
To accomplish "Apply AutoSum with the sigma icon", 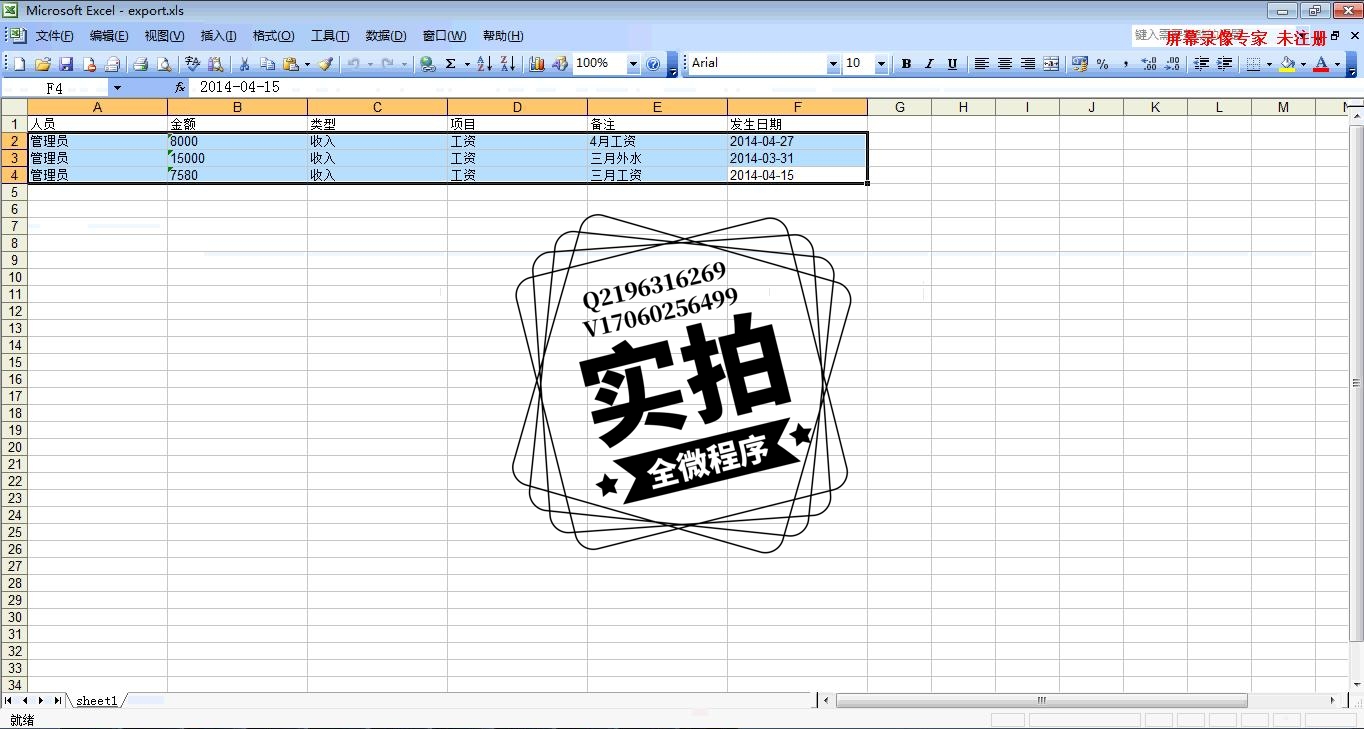I will click(451, 64).
